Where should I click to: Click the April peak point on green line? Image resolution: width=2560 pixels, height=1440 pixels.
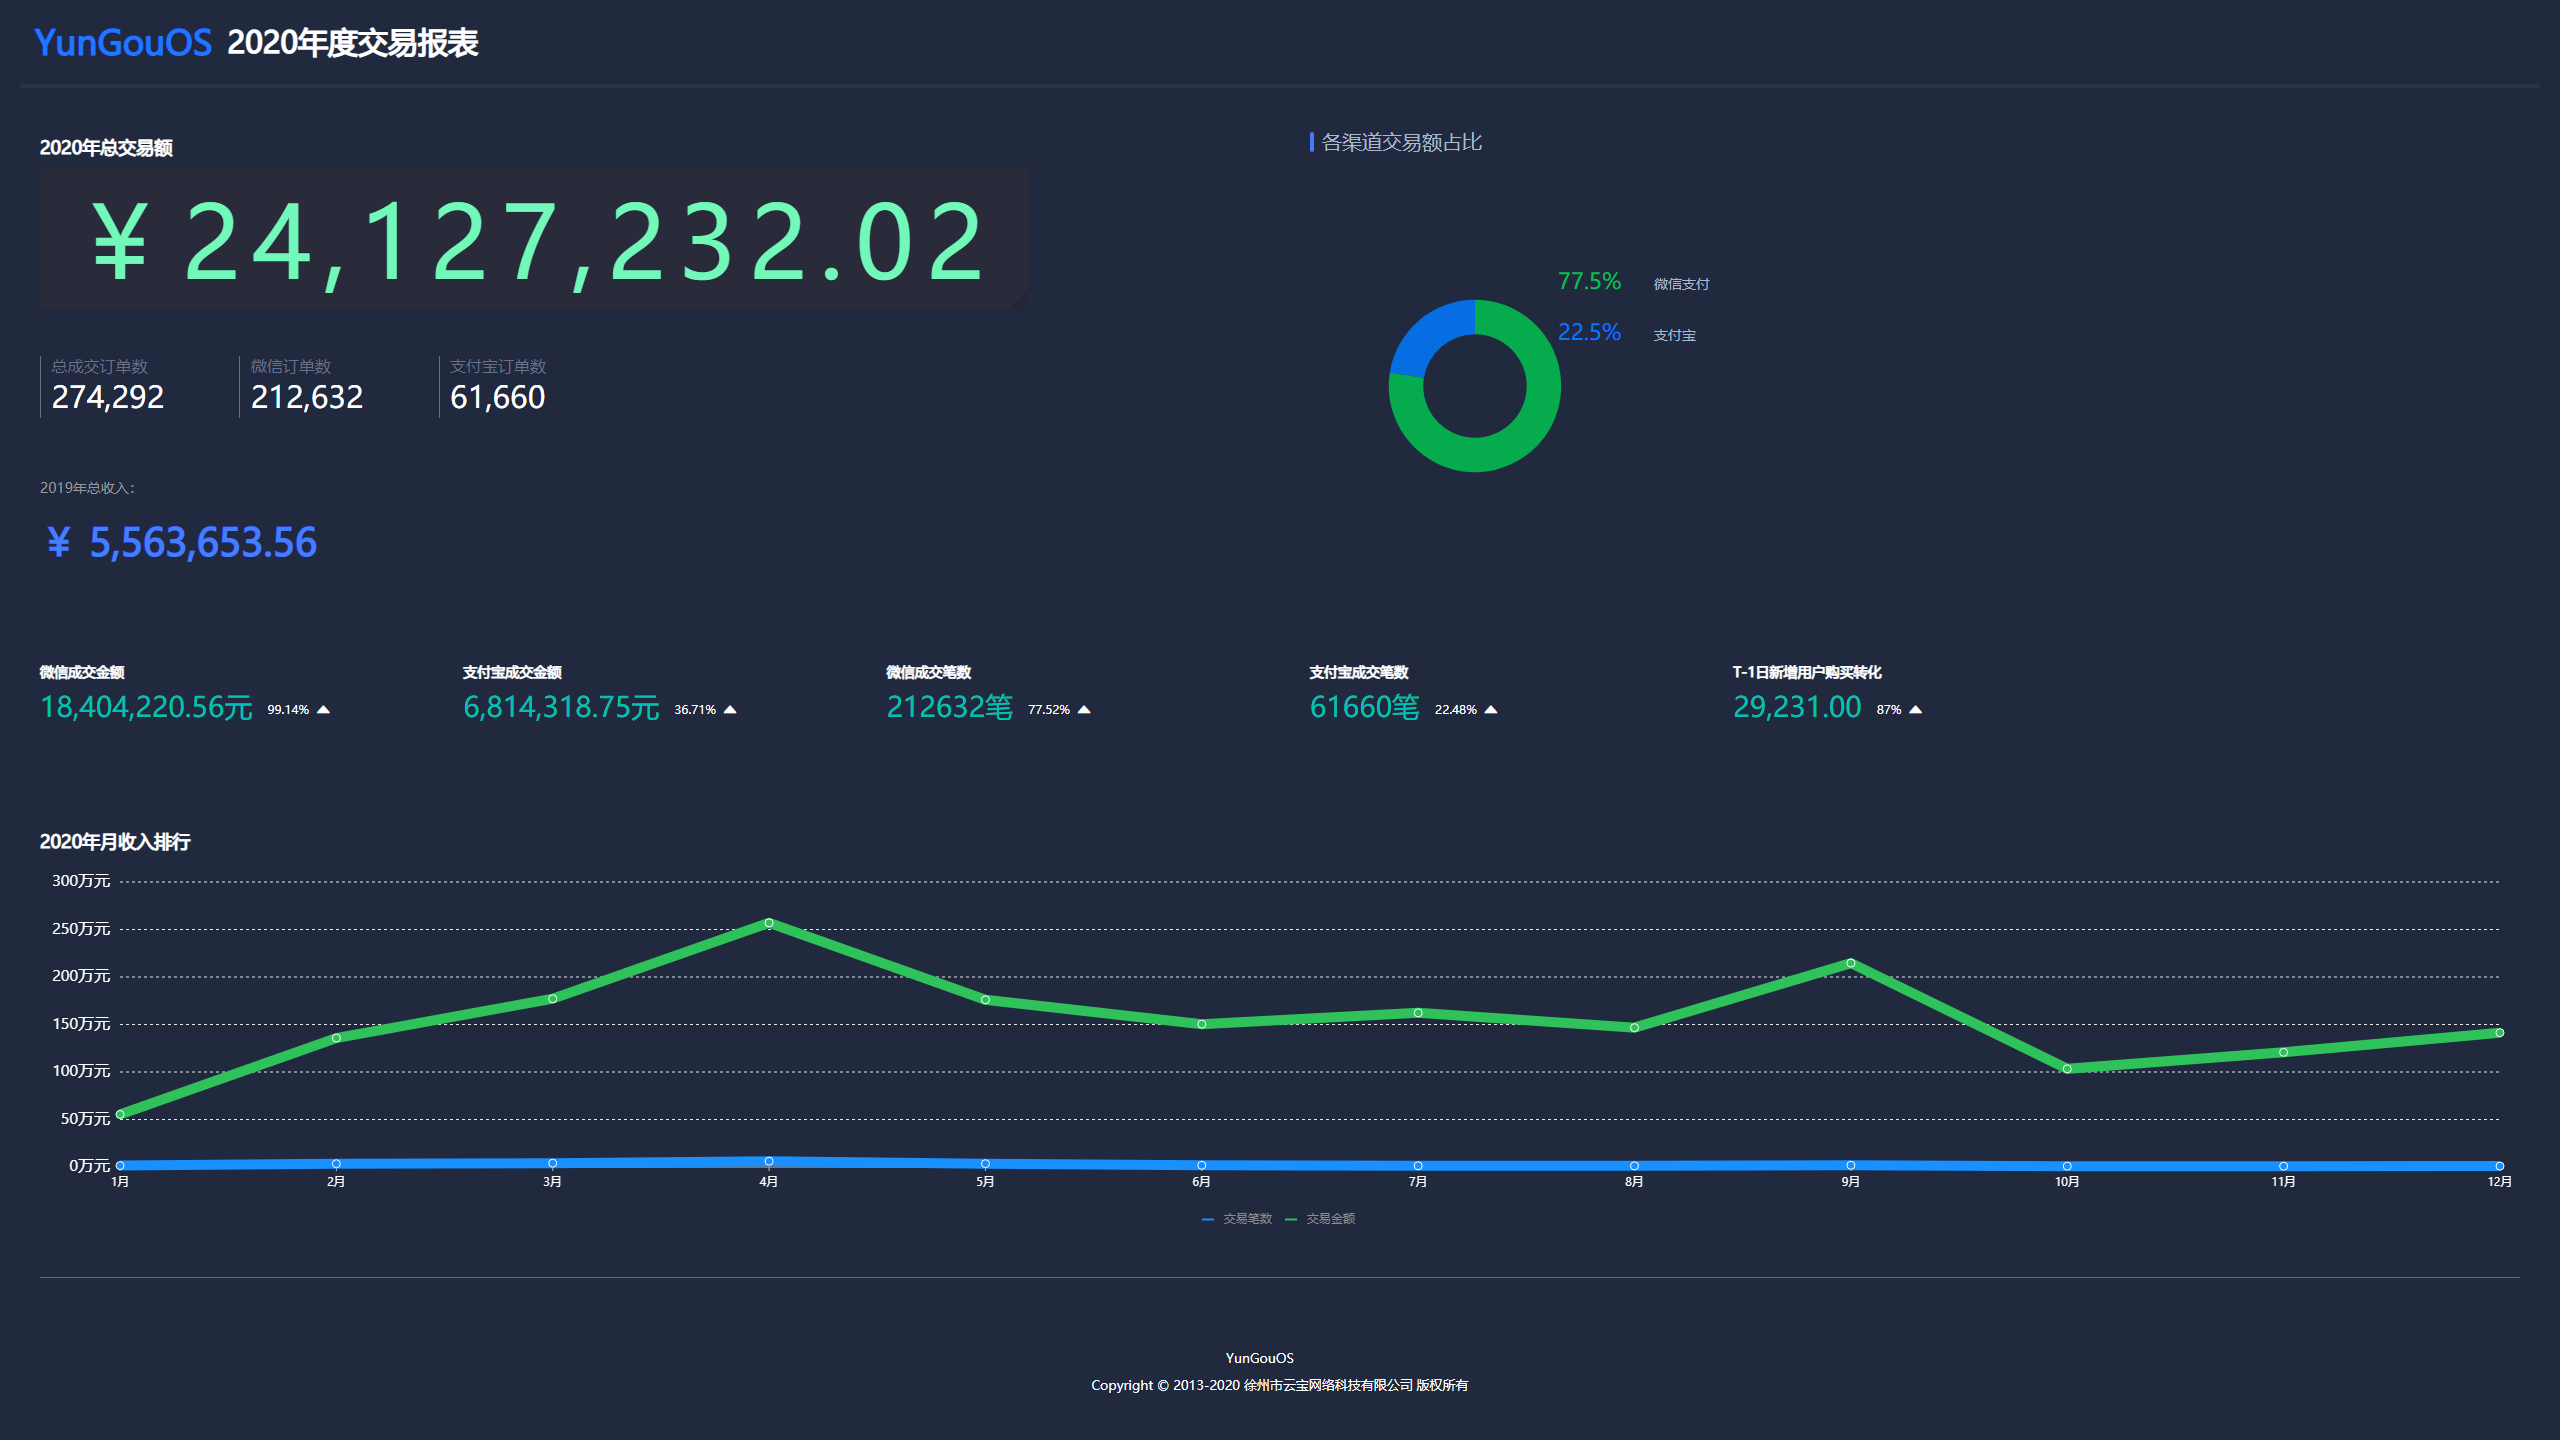coord(769,923)
